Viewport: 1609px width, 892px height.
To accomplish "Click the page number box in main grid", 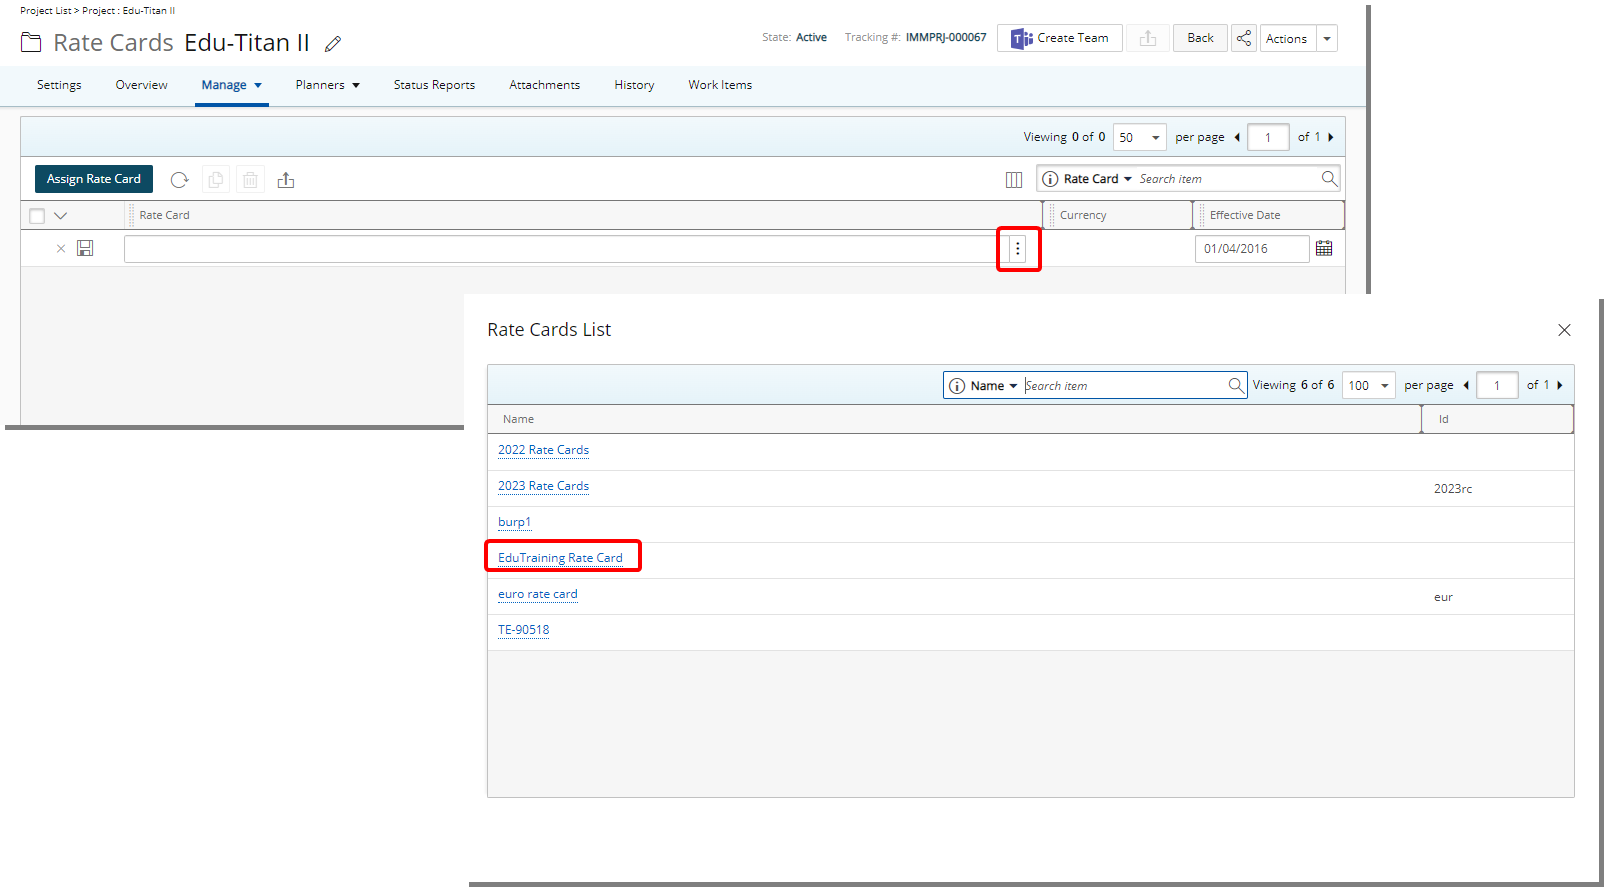I will 1268,138.
